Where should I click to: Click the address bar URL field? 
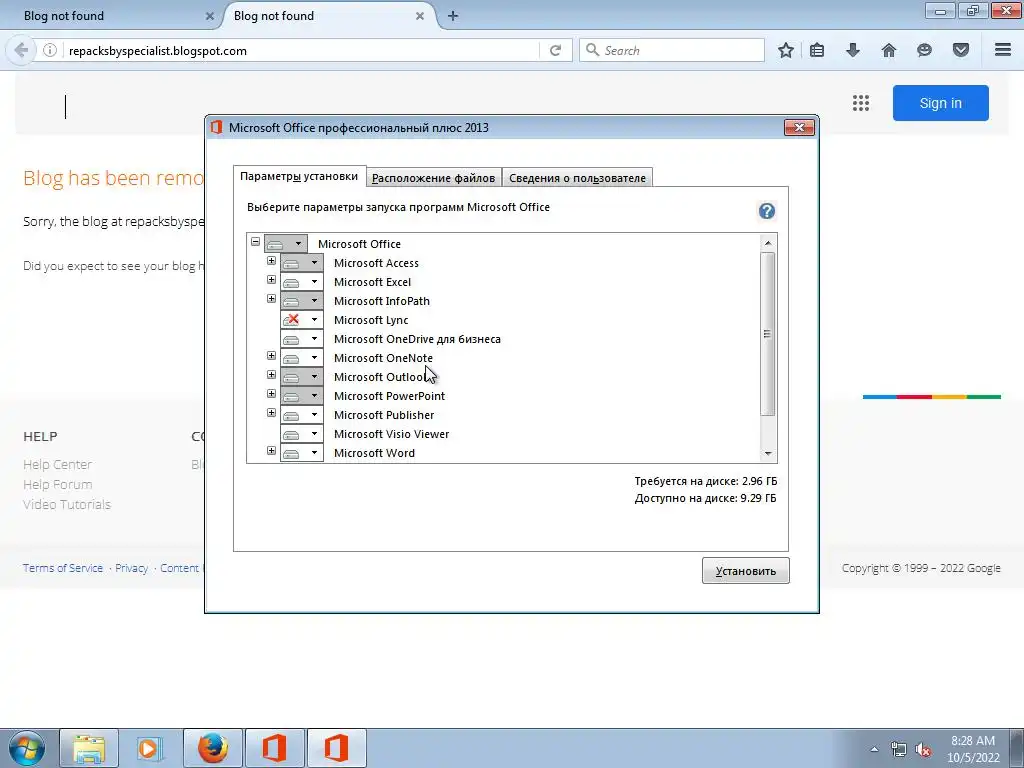click(300, 50)
